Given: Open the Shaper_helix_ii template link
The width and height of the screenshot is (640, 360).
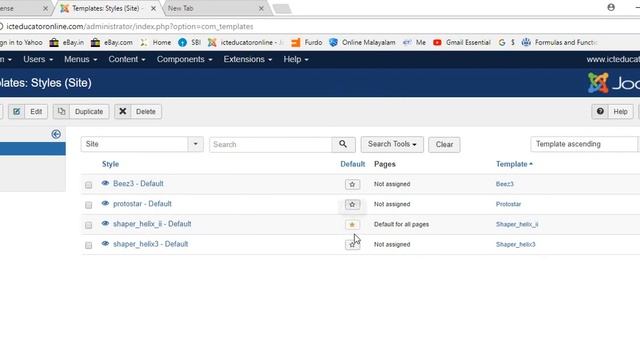Looking at the screenshot, I should [x=517, y=224].
